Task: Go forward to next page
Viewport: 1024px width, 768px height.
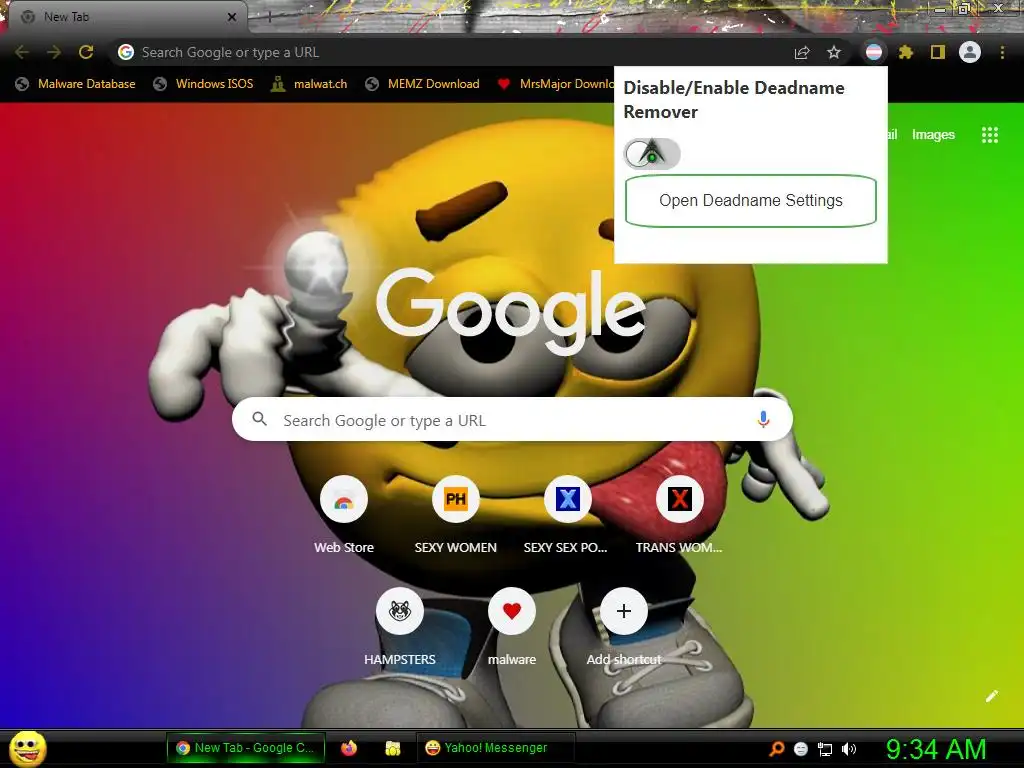Action: point(54,52)
